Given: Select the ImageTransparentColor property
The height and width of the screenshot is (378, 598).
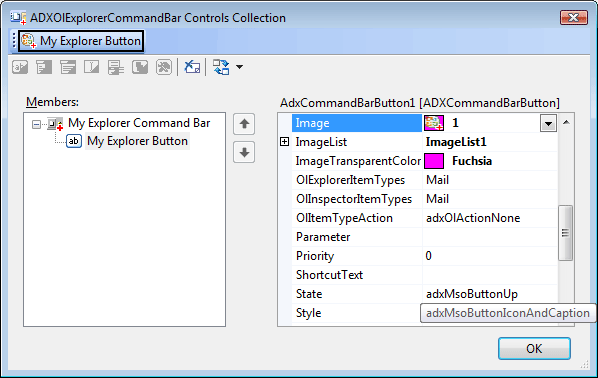Looking at the screenshot, I should [358, 161].
